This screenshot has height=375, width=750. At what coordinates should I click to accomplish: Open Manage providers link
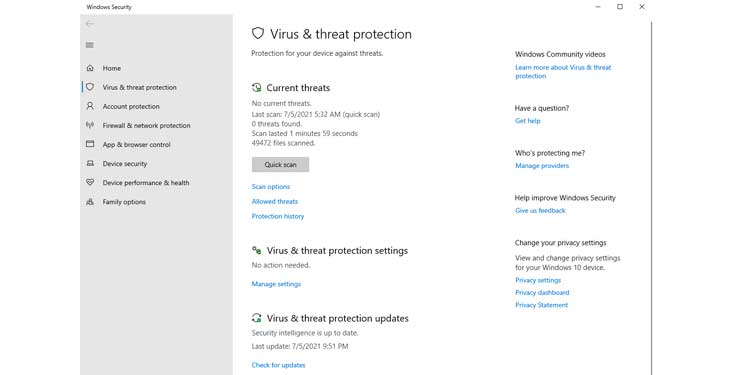542,165
